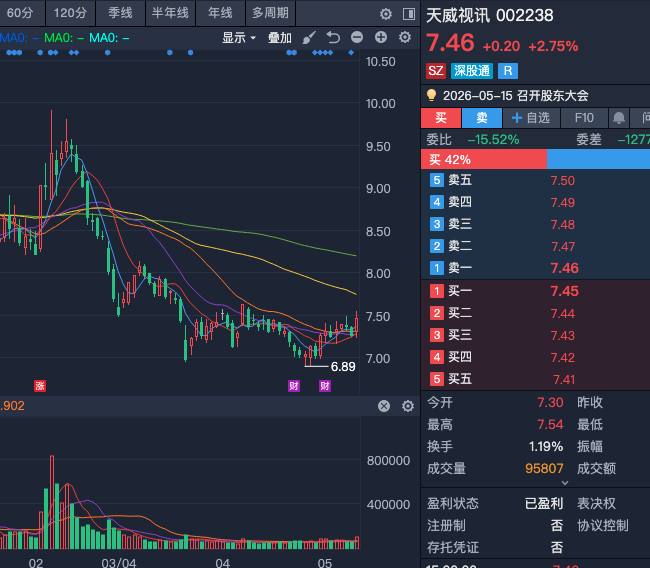Viewport: 650px width, 568px height.
Task: Switch to the 60分 period tab
Action: 20,13
